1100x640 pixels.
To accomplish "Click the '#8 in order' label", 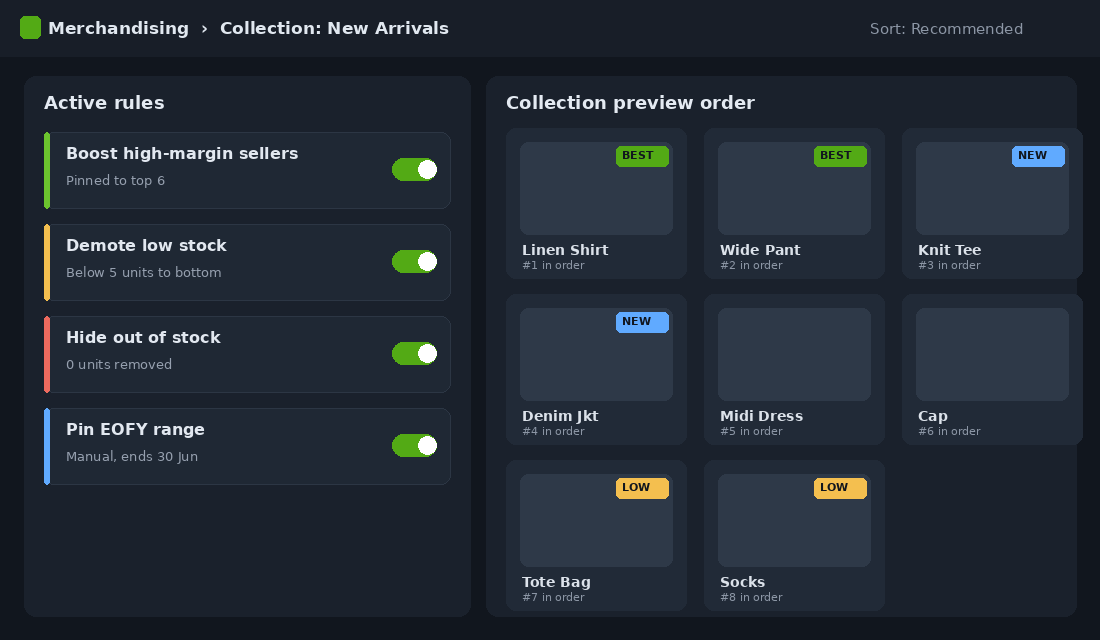I will 751,597.
